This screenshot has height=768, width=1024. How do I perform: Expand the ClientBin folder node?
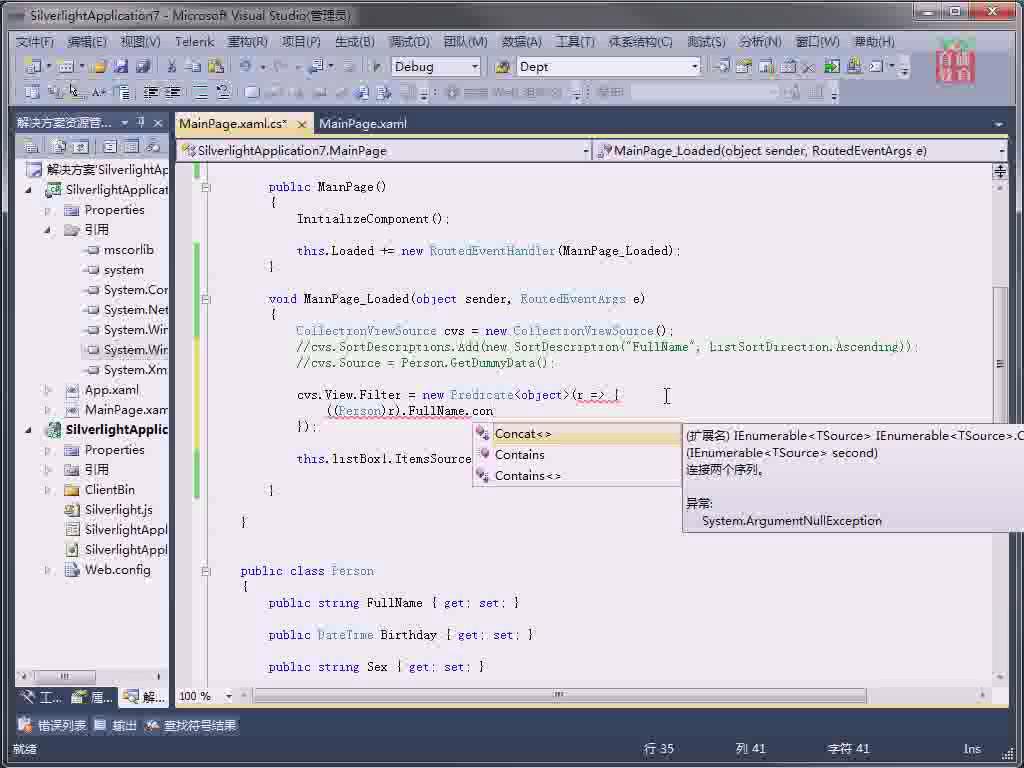coord(47,490)
